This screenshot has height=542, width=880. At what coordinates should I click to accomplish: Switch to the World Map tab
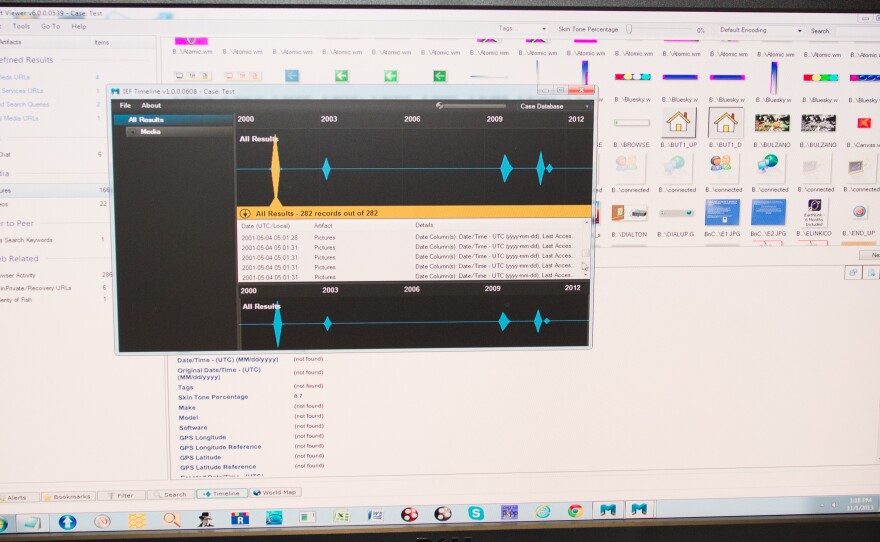275,493
